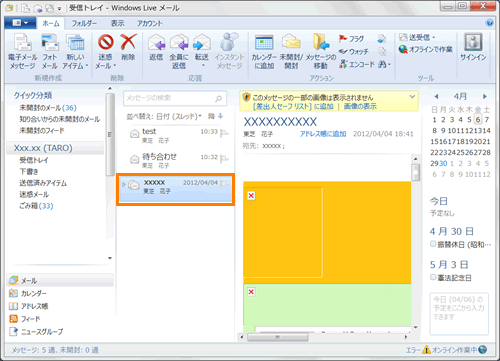This screenshot has height=361, width=500.
Task: Reply using the 返信 icon
Action: tap(156, 48)
